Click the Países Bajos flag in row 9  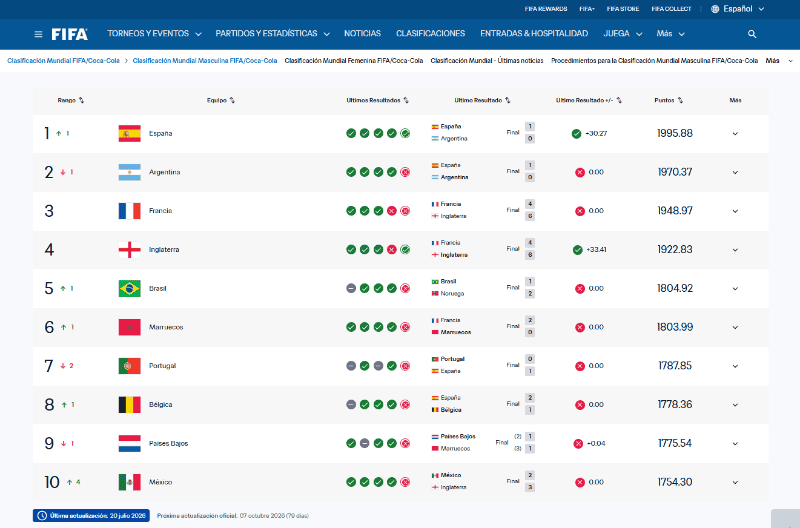(130, 443)
